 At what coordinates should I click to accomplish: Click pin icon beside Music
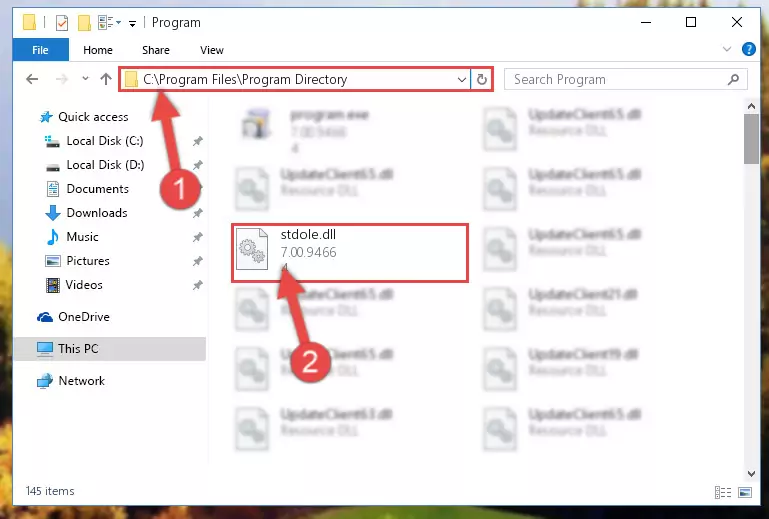coord(197,237)
